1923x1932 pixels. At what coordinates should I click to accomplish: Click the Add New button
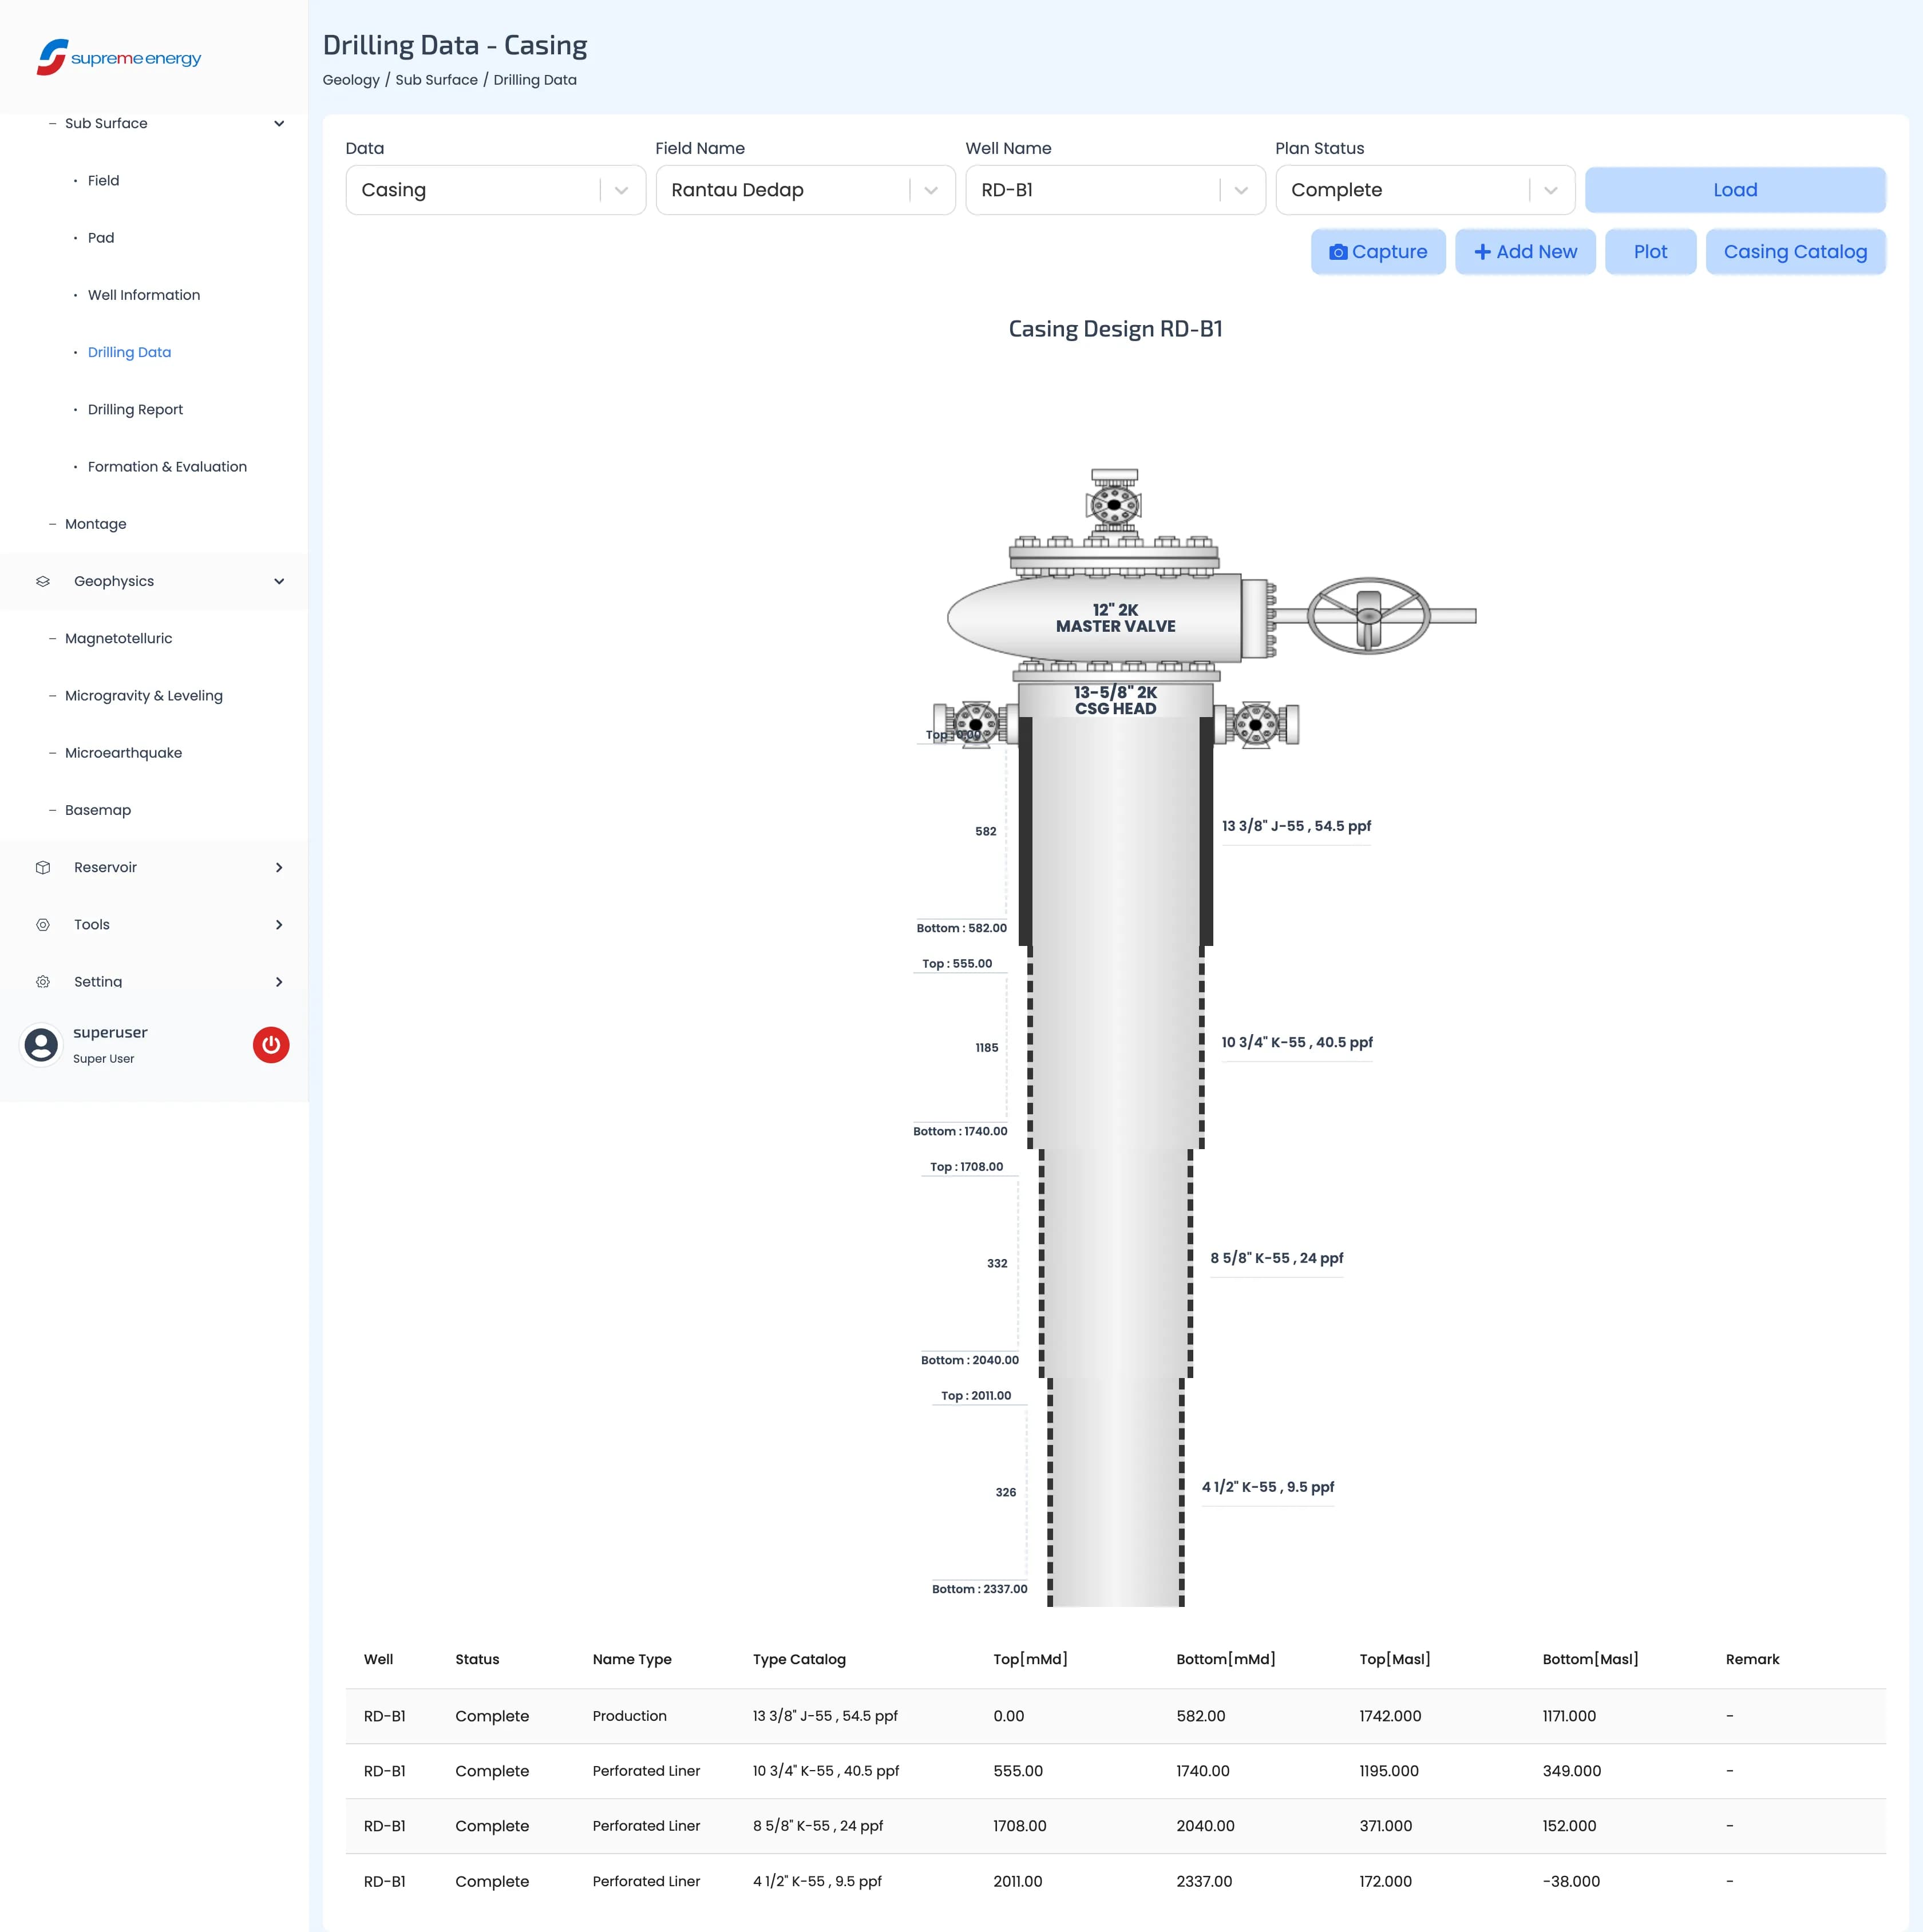pos(1525,252)
